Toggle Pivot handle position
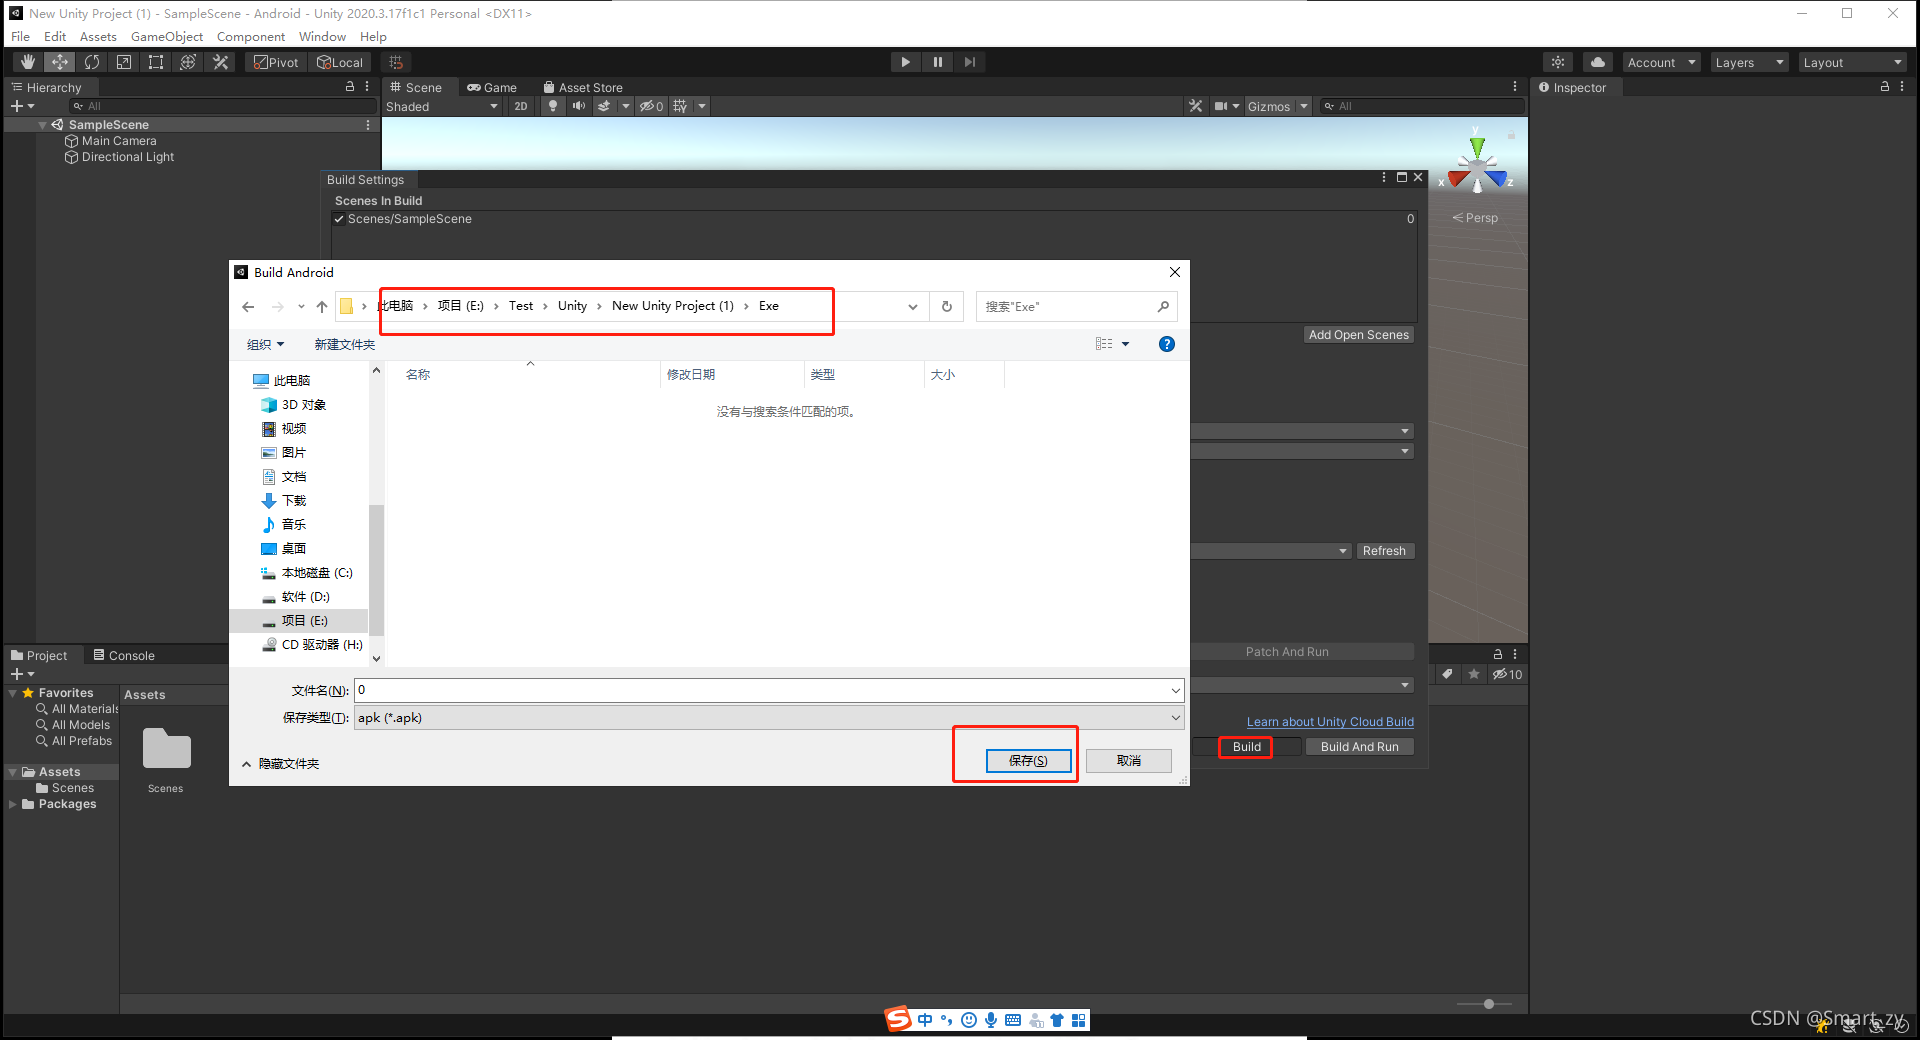This screenshot has height=1040, width=1920. point(276,62)
